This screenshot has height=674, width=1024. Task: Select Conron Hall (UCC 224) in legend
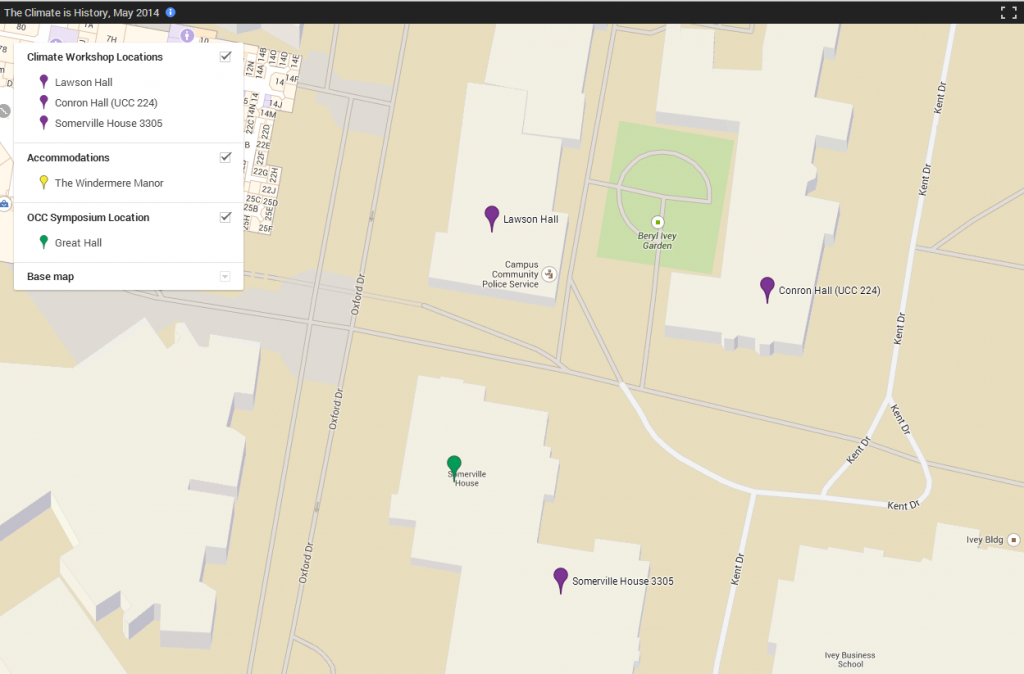click(x=106, y=103)
